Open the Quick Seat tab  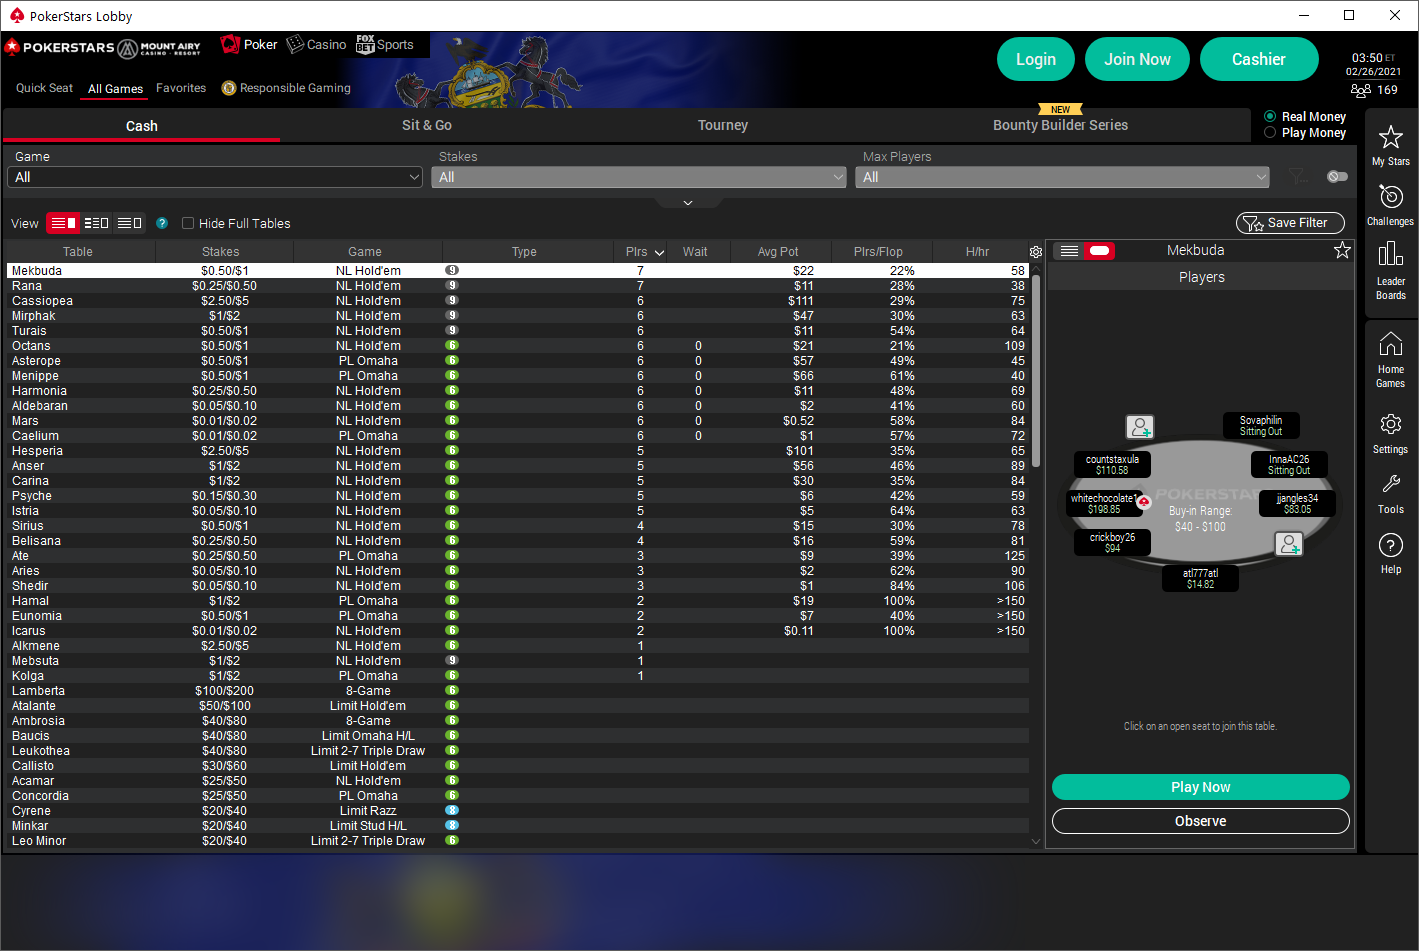(44, 88)
